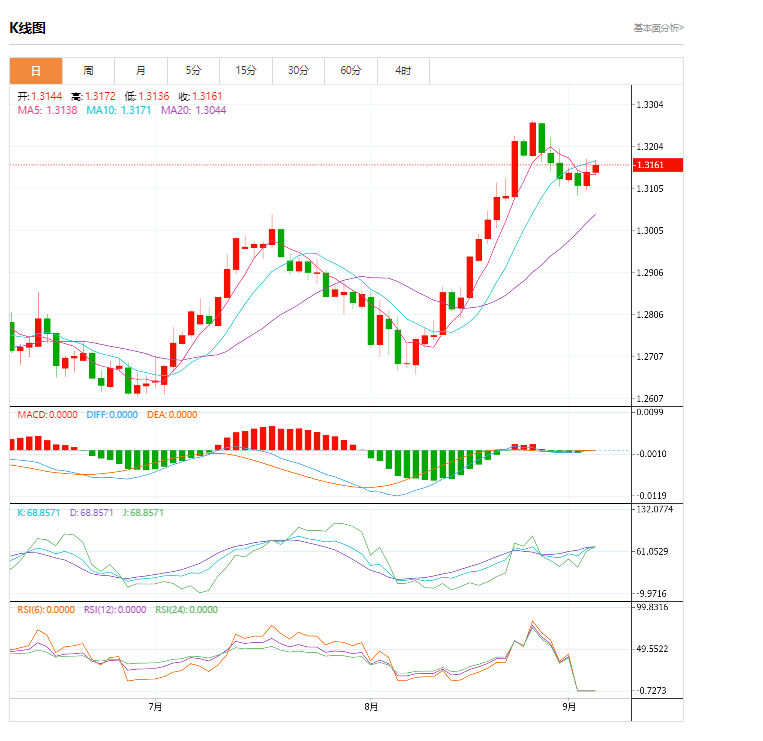Switch to the 周 weekly tab

pyautogui.click(x=89, y=71)
